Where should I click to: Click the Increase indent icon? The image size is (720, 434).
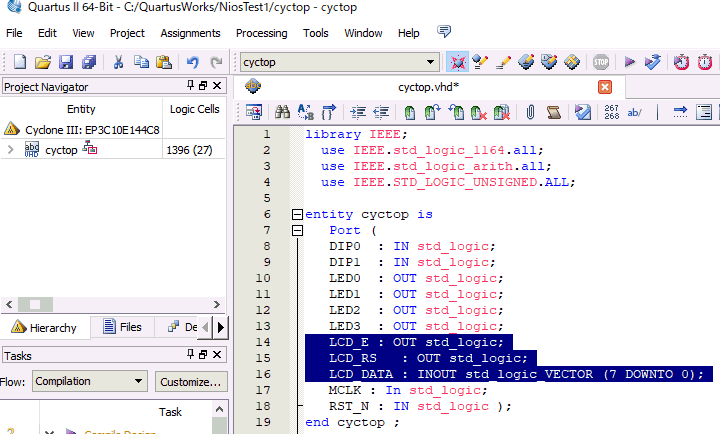coord(358,112)
